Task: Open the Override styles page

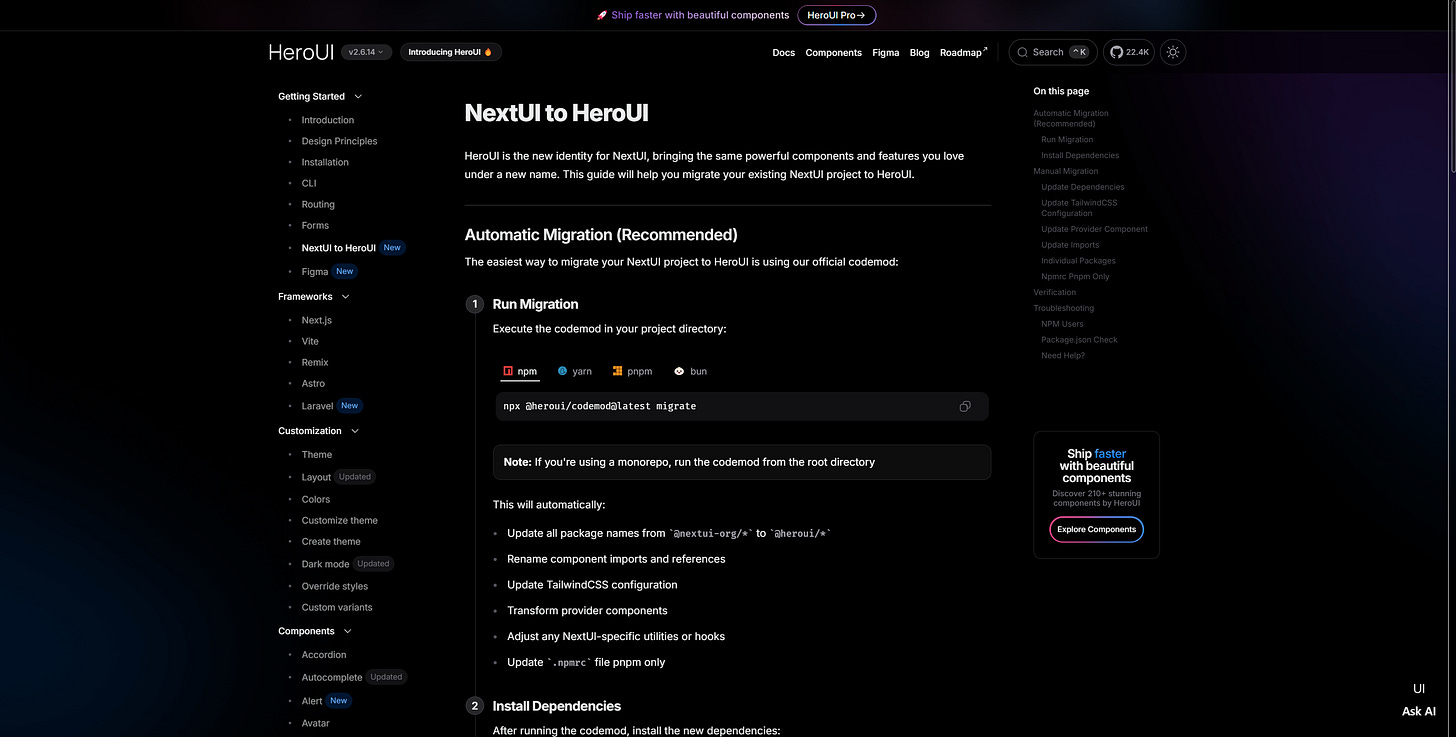Action: (335, 586)
